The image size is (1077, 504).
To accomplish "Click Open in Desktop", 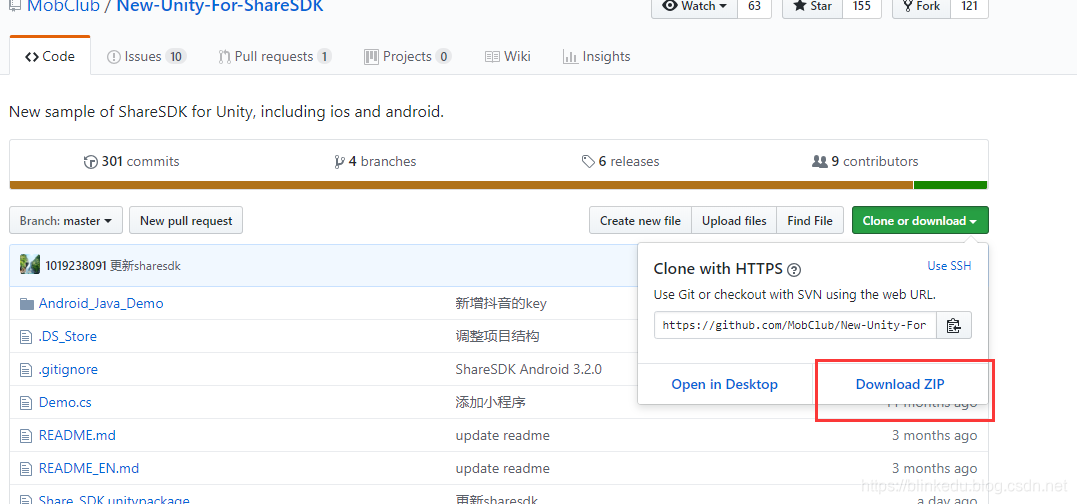I will [x=725, y=385].
